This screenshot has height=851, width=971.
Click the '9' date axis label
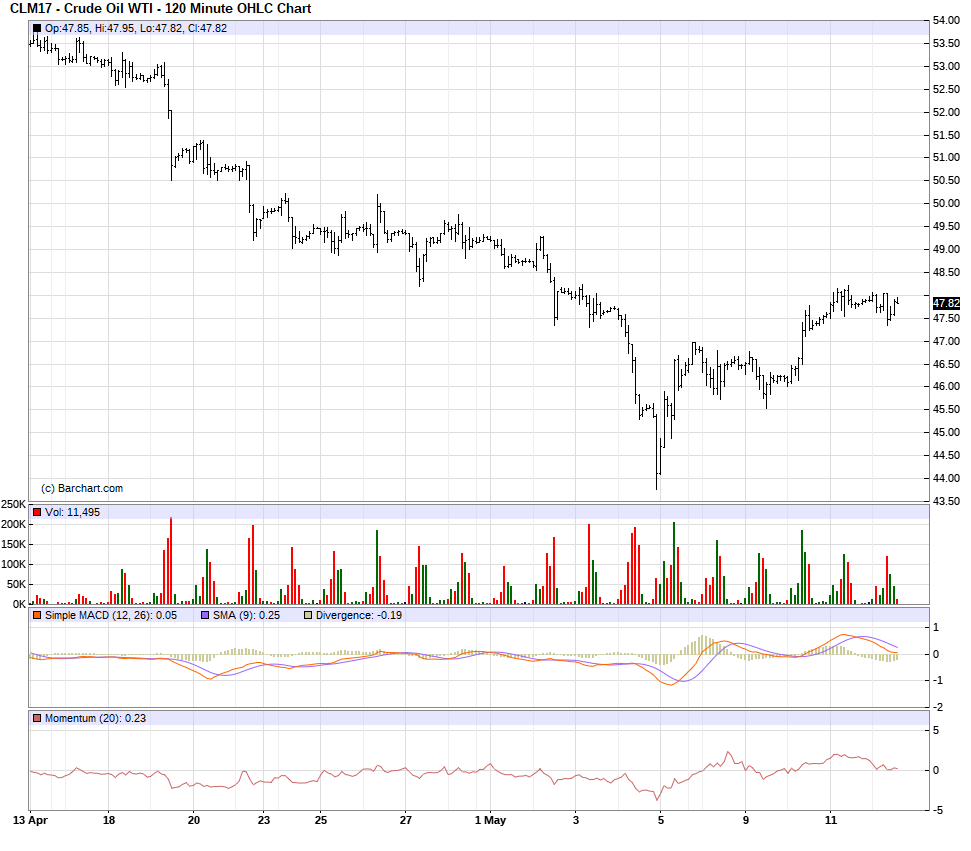[746, 820]
